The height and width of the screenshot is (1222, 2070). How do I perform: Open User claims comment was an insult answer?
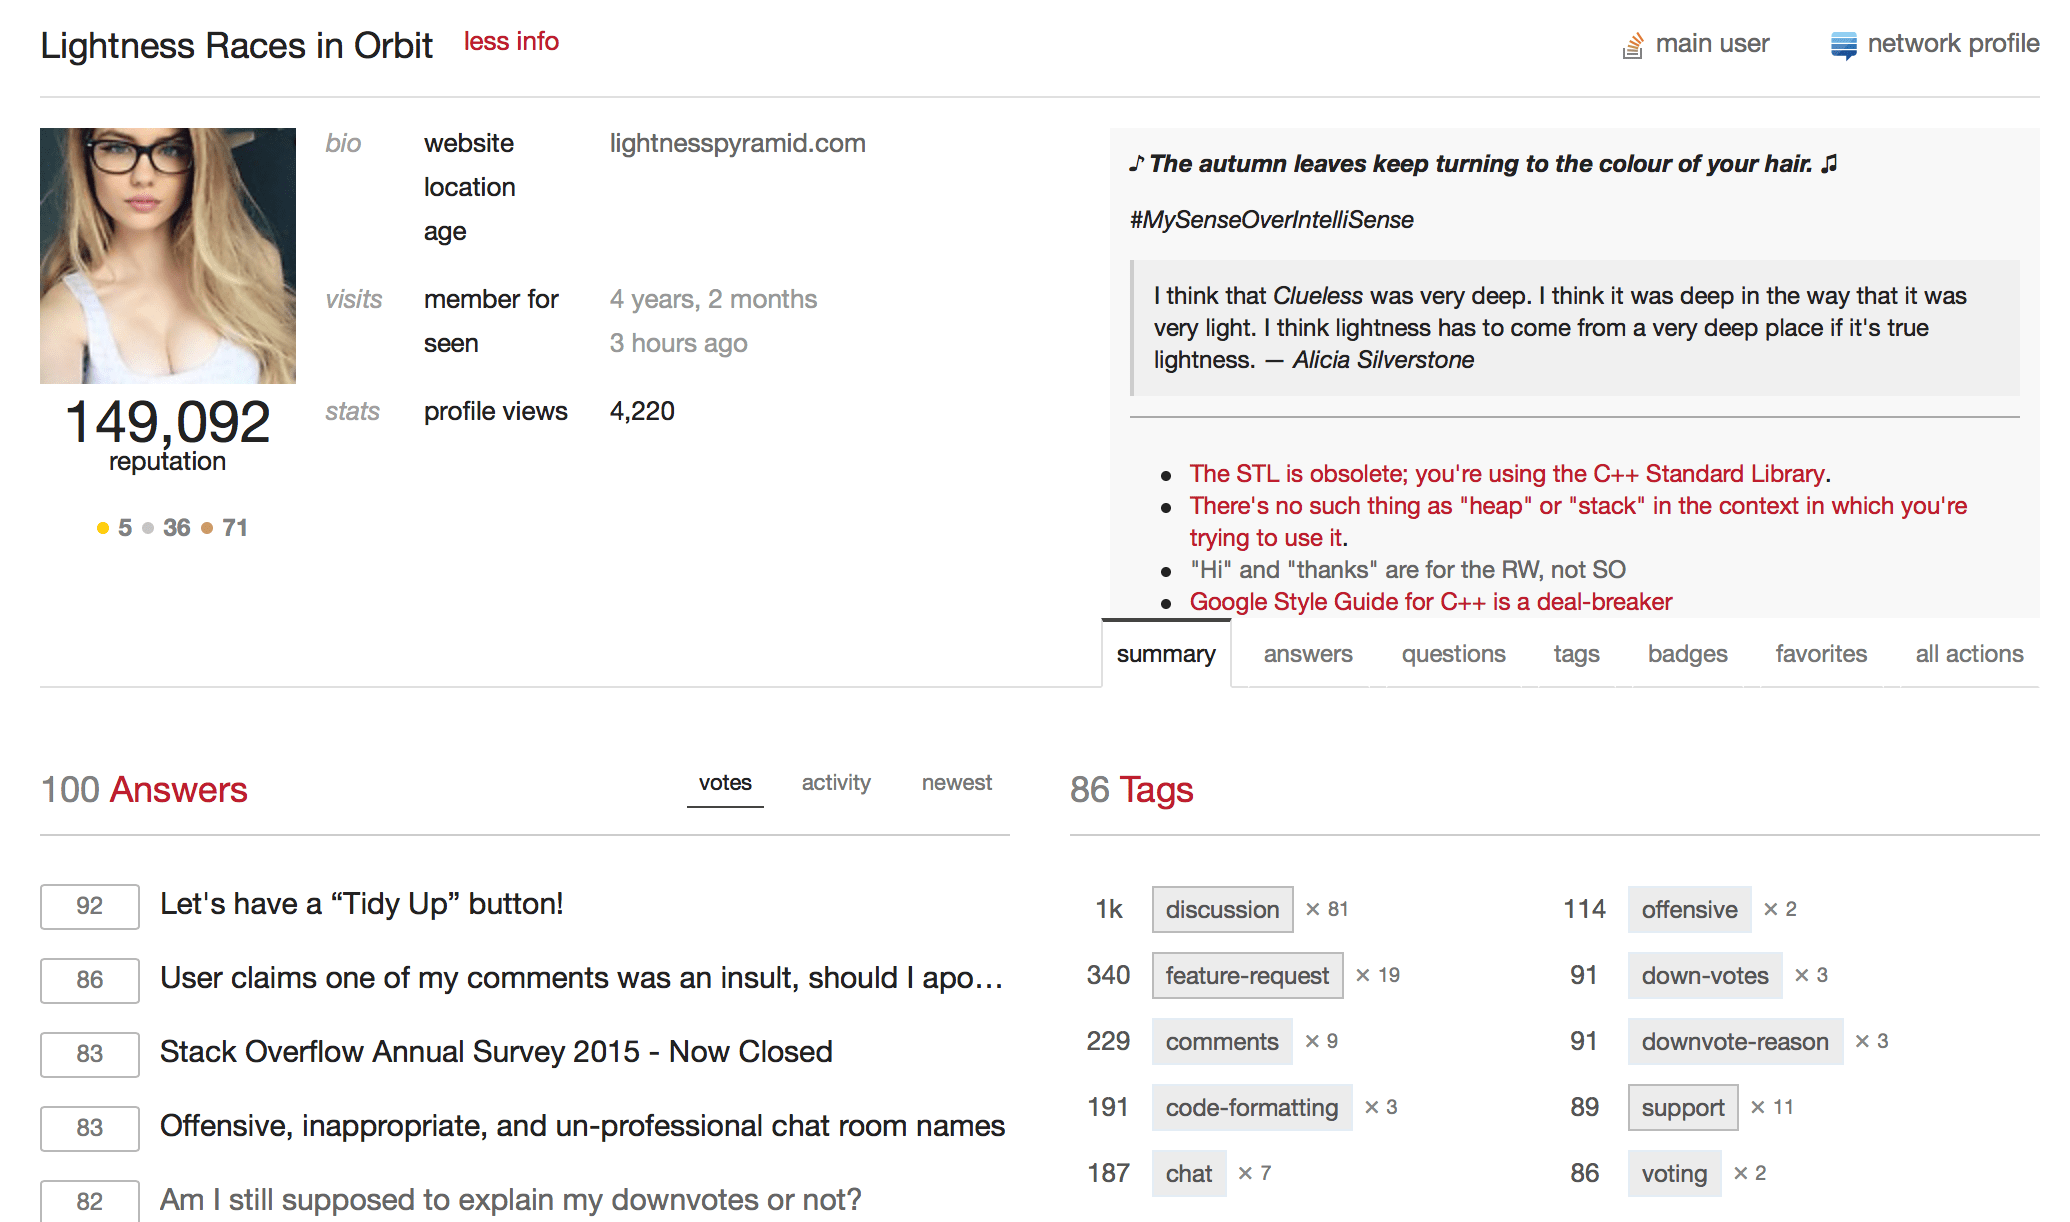tap(582, 978)
